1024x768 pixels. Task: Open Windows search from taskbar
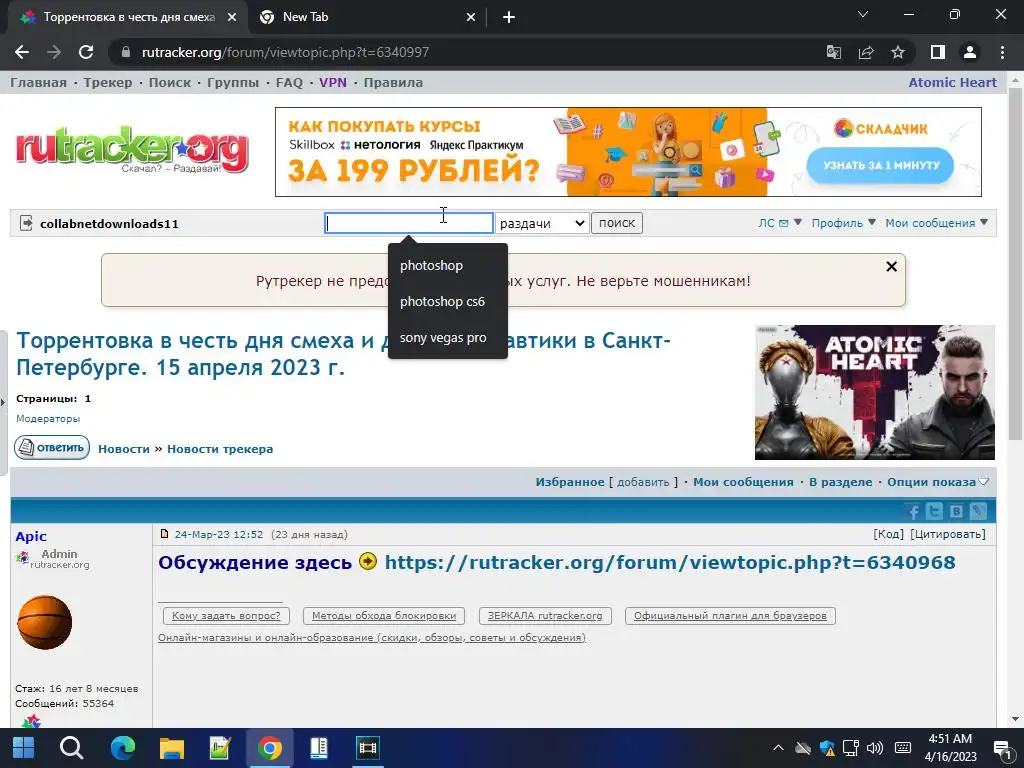tap(72, 748)
